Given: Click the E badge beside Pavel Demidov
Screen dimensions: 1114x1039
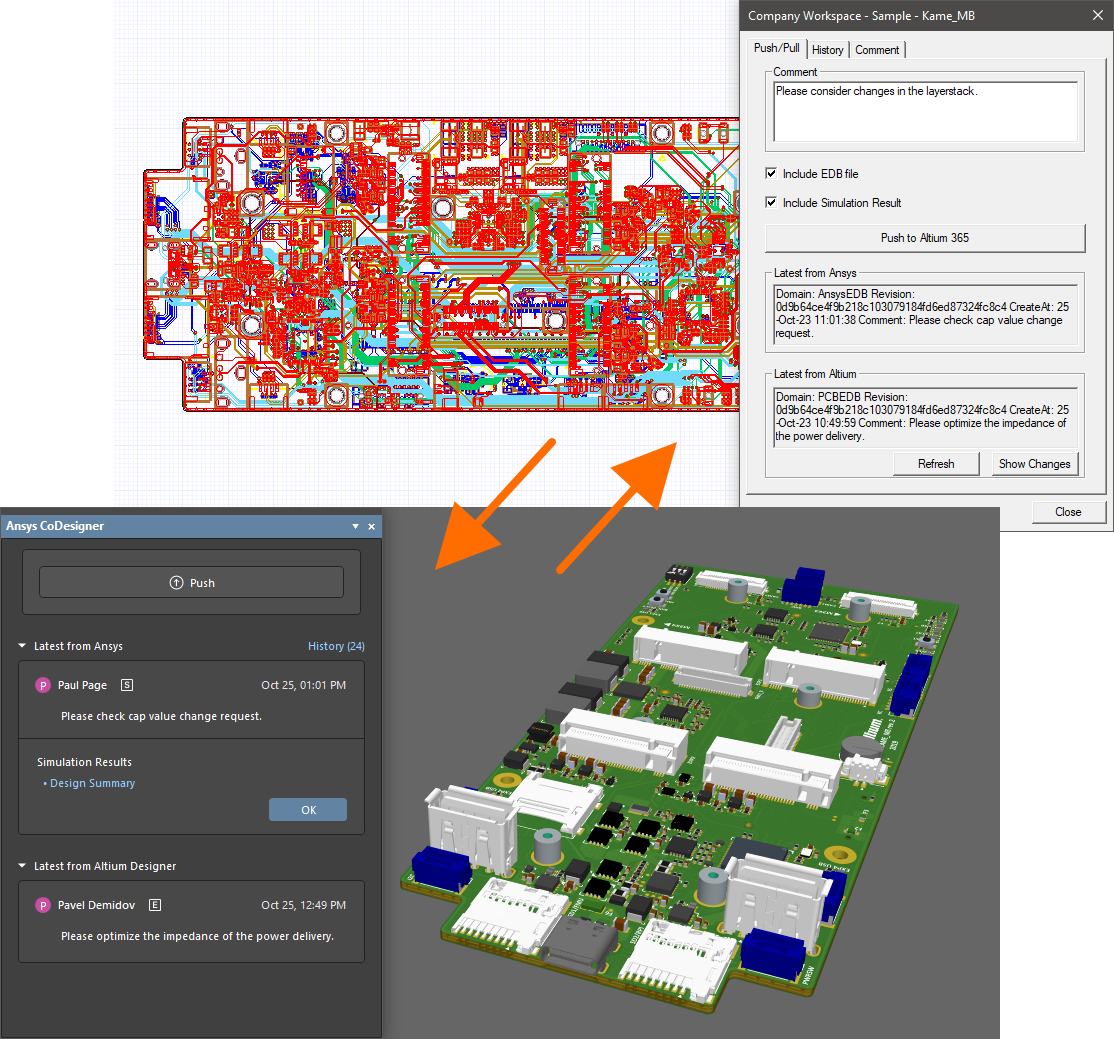Looking at the screenshot, I should (x=155, y=905).
